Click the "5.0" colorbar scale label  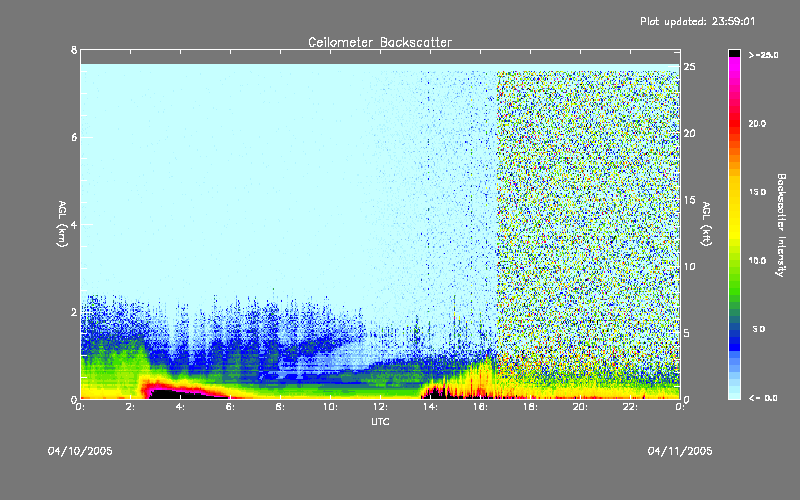(x=759, y=329)
